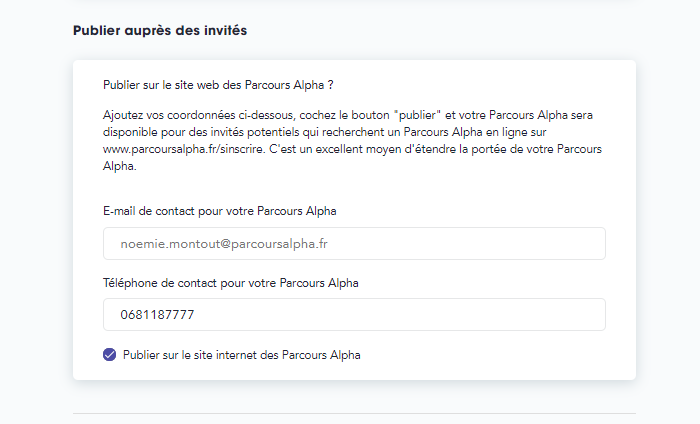Click the www.parcoursalpha.fr/sinscrire URL text
This screenshot has width=700, height=424.
[184, 149]
